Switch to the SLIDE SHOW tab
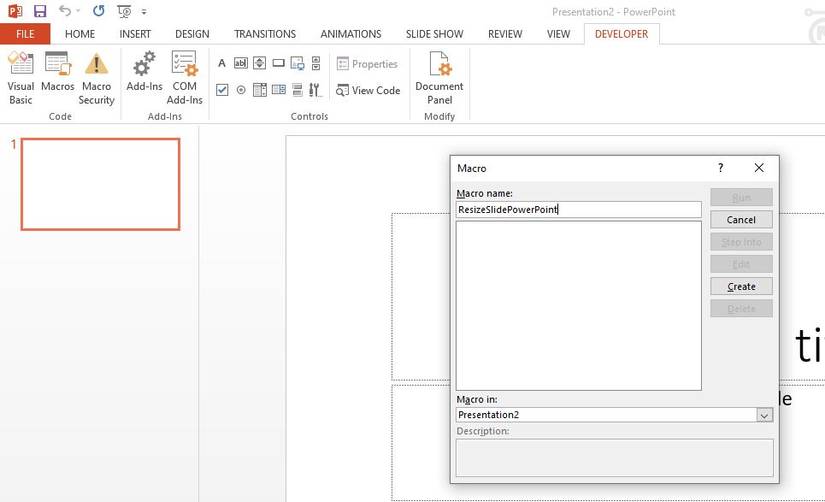Viewport: 825px width, 502px height. point(434,34)
